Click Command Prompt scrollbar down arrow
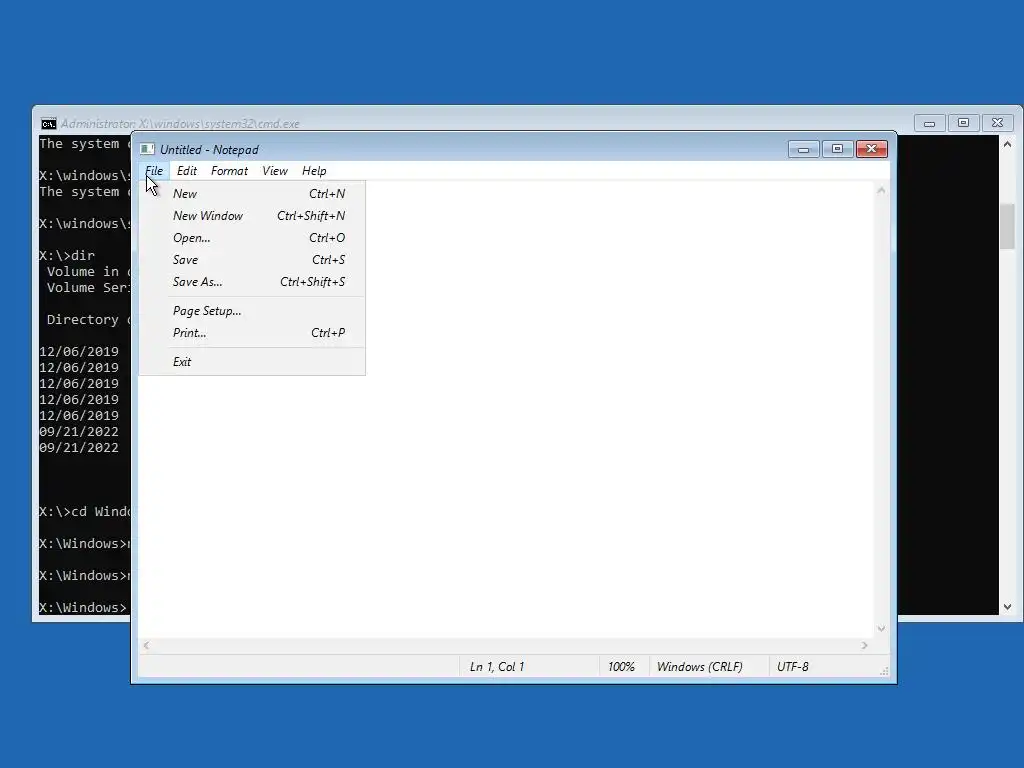The height and width of the screenshot is (768, 1024). [1007, 607]
